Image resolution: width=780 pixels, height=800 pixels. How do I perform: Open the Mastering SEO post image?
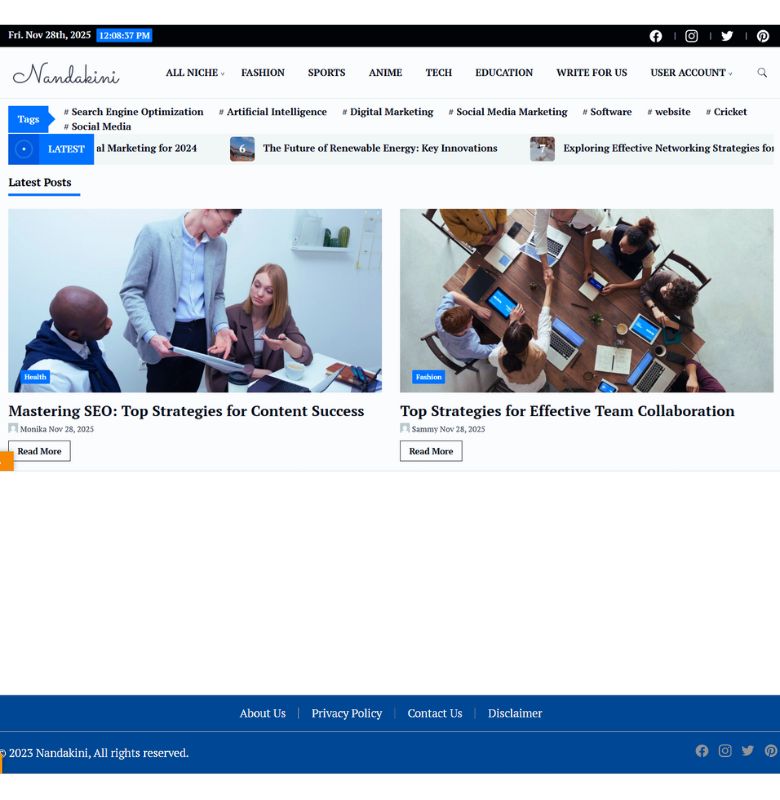tap(195, 301)
